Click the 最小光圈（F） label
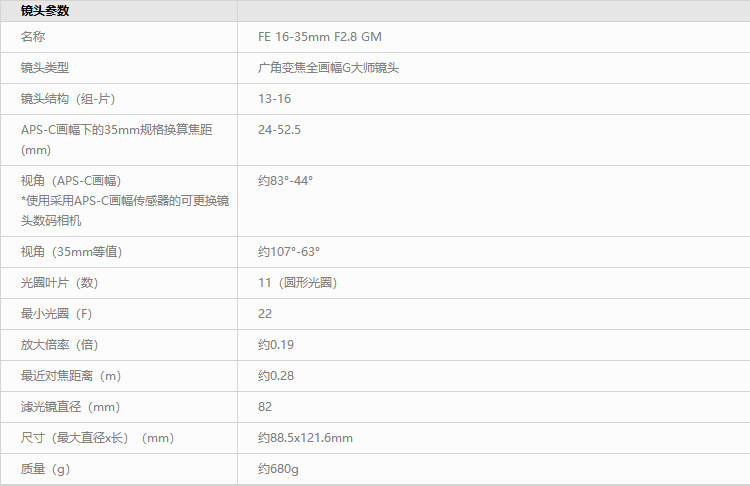 click(x=57, y=314)
